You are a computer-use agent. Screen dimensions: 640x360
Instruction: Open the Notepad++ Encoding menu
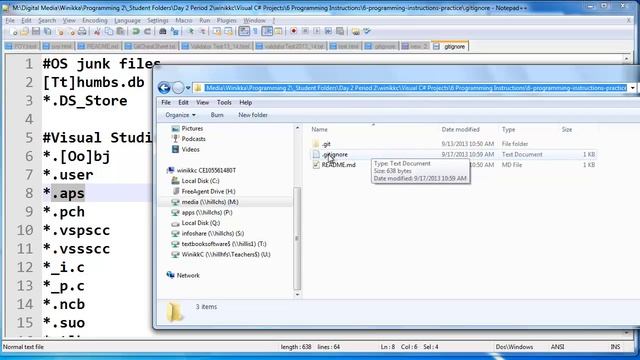tap(95, 20)
